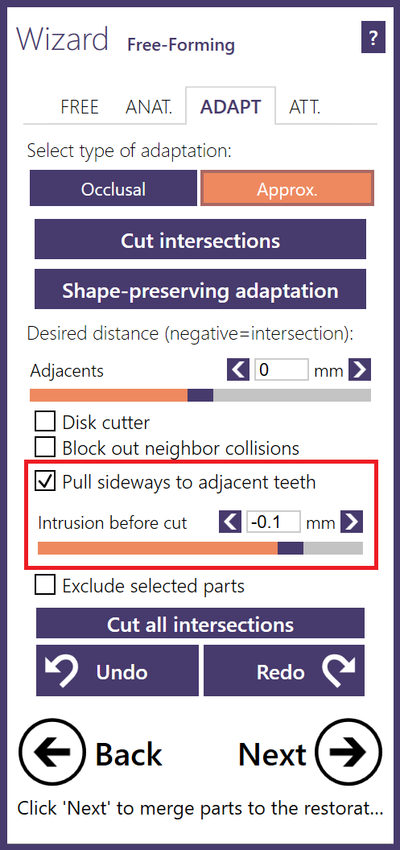Increase Adjacents distance with right arrow
This screenshot has height=850, width=400.
(359, 371)
